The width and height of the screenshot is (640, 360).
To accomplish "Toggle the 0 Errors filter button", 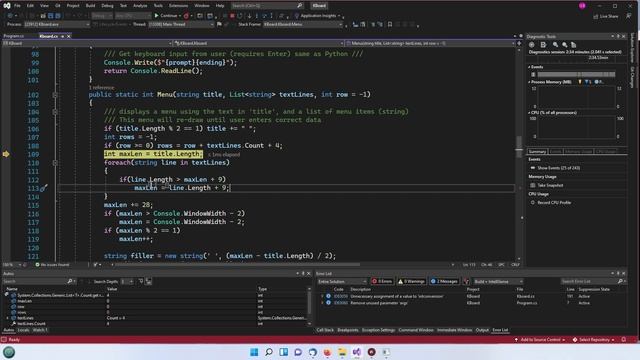I will [382, 281].
